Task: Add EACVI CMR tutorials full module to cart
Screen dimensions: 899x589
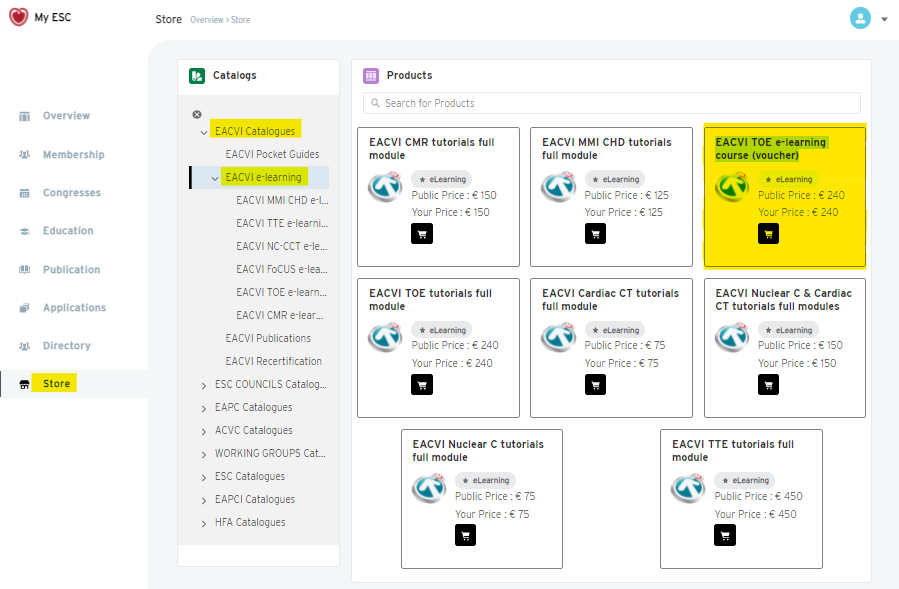Action: pyautogui.click(x=422, y=233)
